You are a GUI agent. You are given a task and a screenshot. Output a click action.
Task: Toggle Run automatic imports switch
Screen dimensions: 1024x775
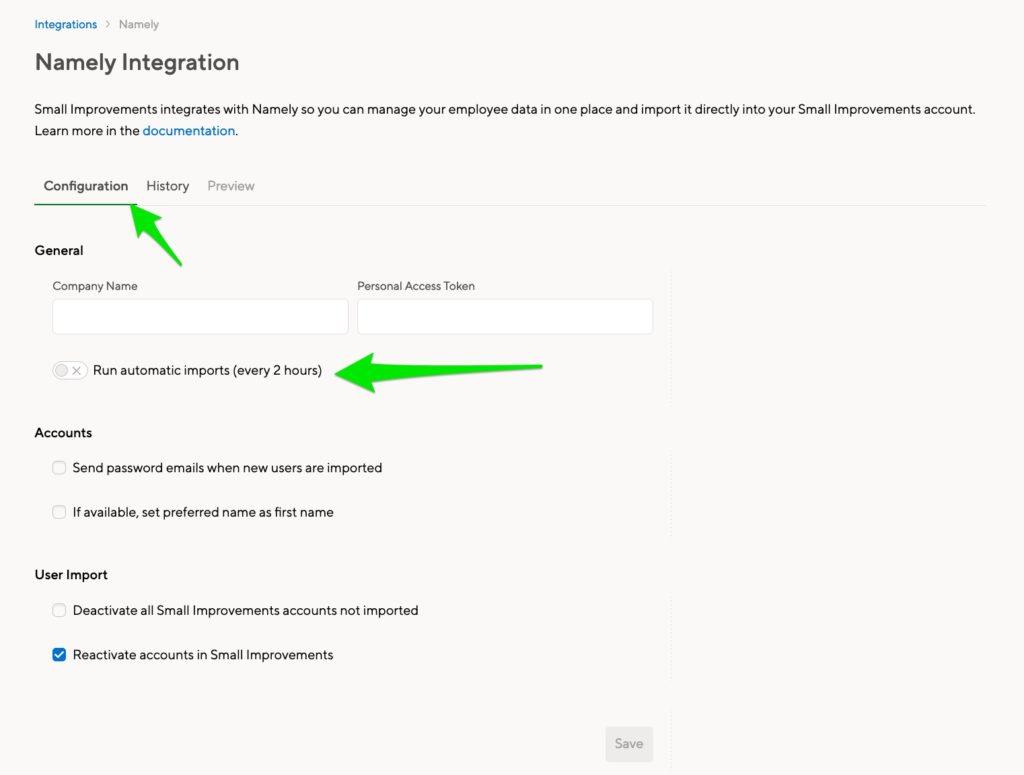tap(70, 371)
